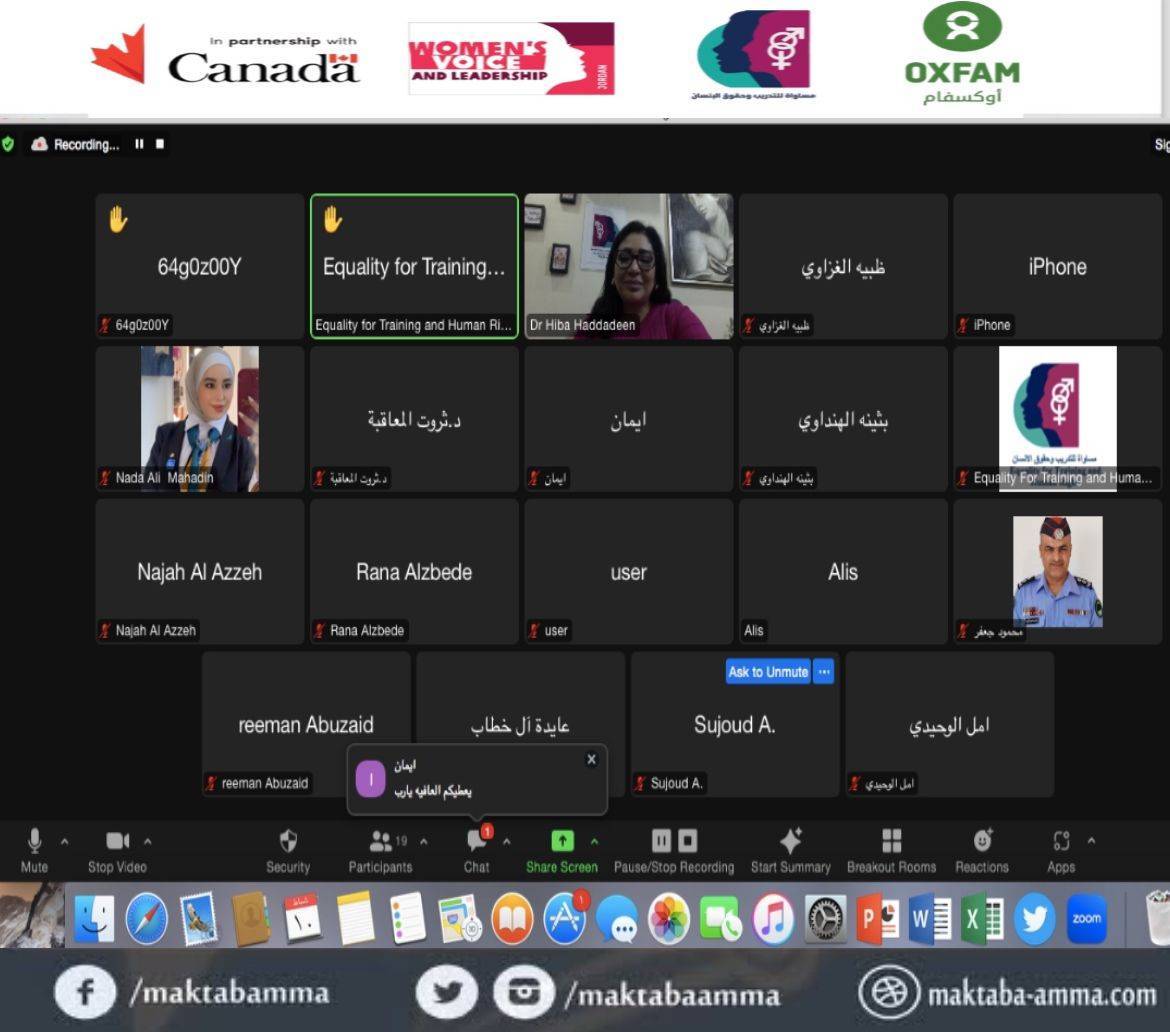Open more options dots on Sujoud A. tile

click(824, 672)
